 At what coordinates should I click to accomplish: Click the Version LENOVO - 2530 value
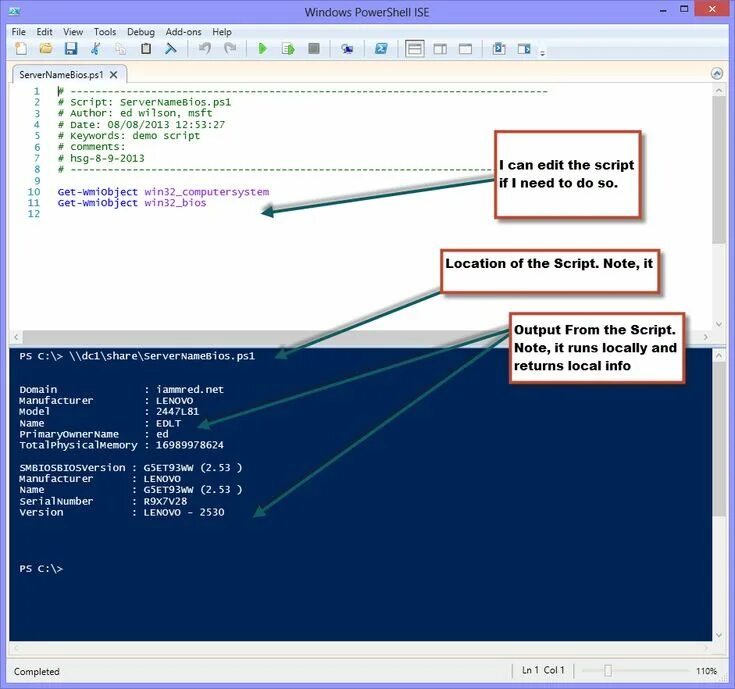coord(184,512)
